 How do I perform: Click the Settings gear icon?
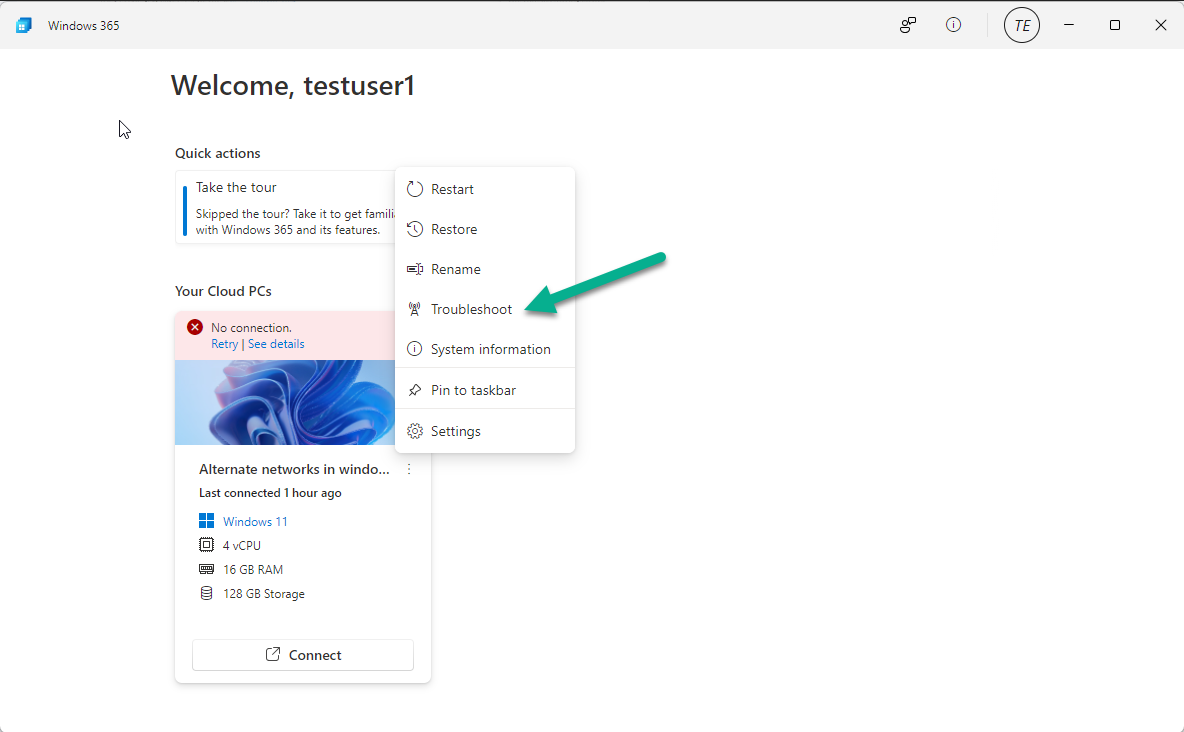tap(415, 431)
